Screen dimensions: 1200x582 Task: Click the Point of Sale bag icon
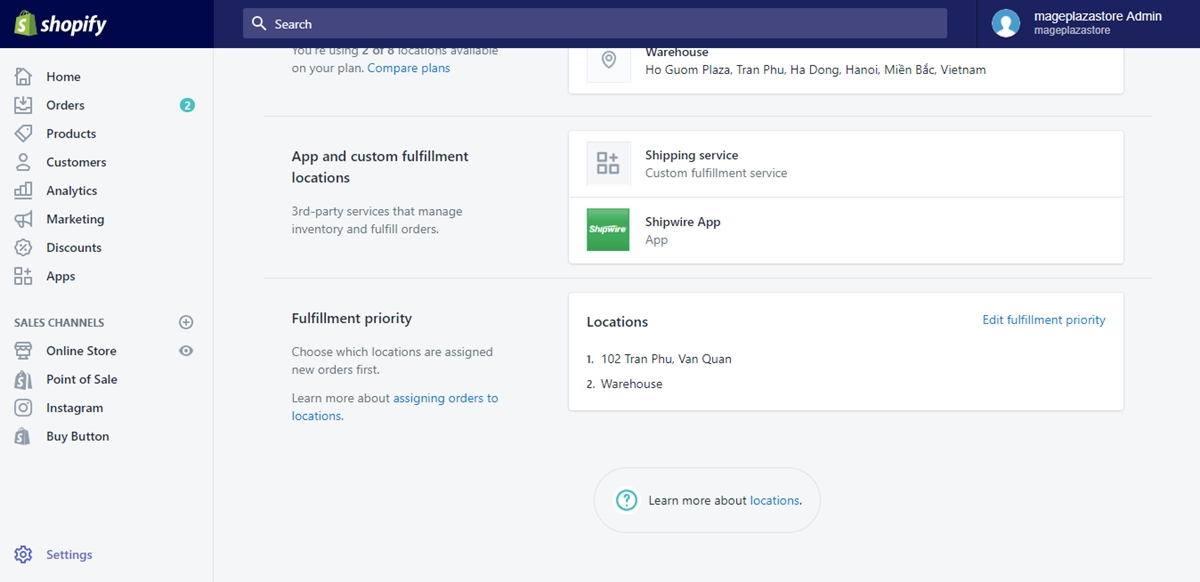tap(23, 380)
